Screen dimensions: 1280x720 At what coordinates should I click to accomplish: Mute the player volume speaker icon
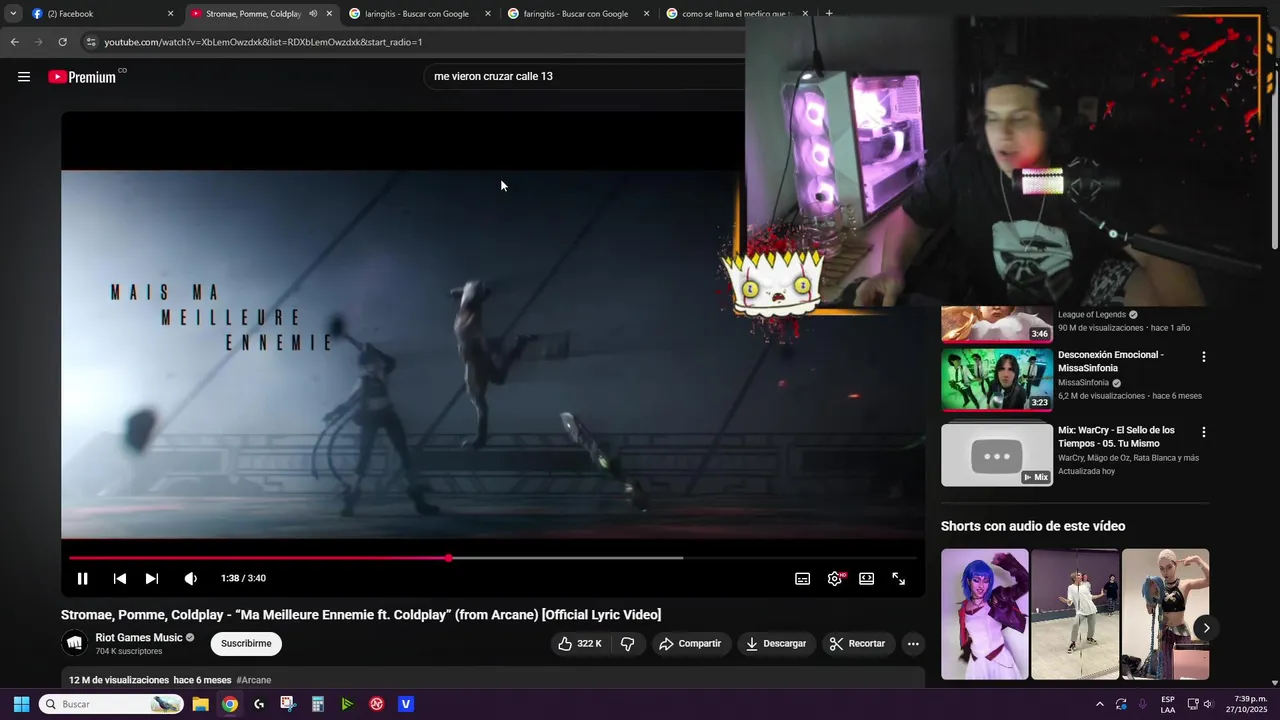point(190,578)
